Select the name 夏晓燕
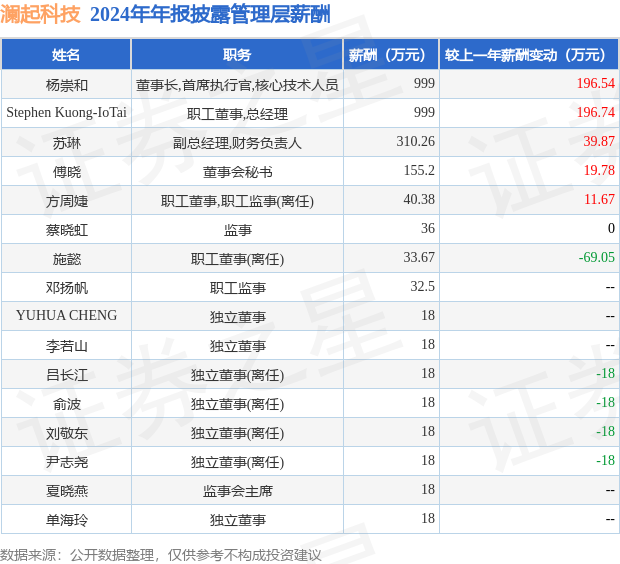 pyautogui.click(x=66, y=491)
